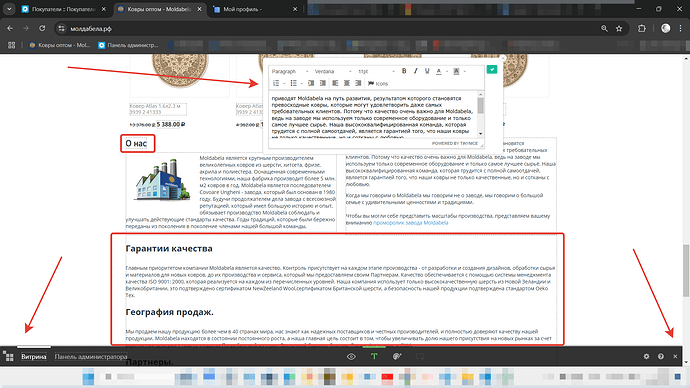The height and width of the screenshot is (388, 690).
Task: Open the проморолик завода Moldabela link
Action: click(411, 223)
